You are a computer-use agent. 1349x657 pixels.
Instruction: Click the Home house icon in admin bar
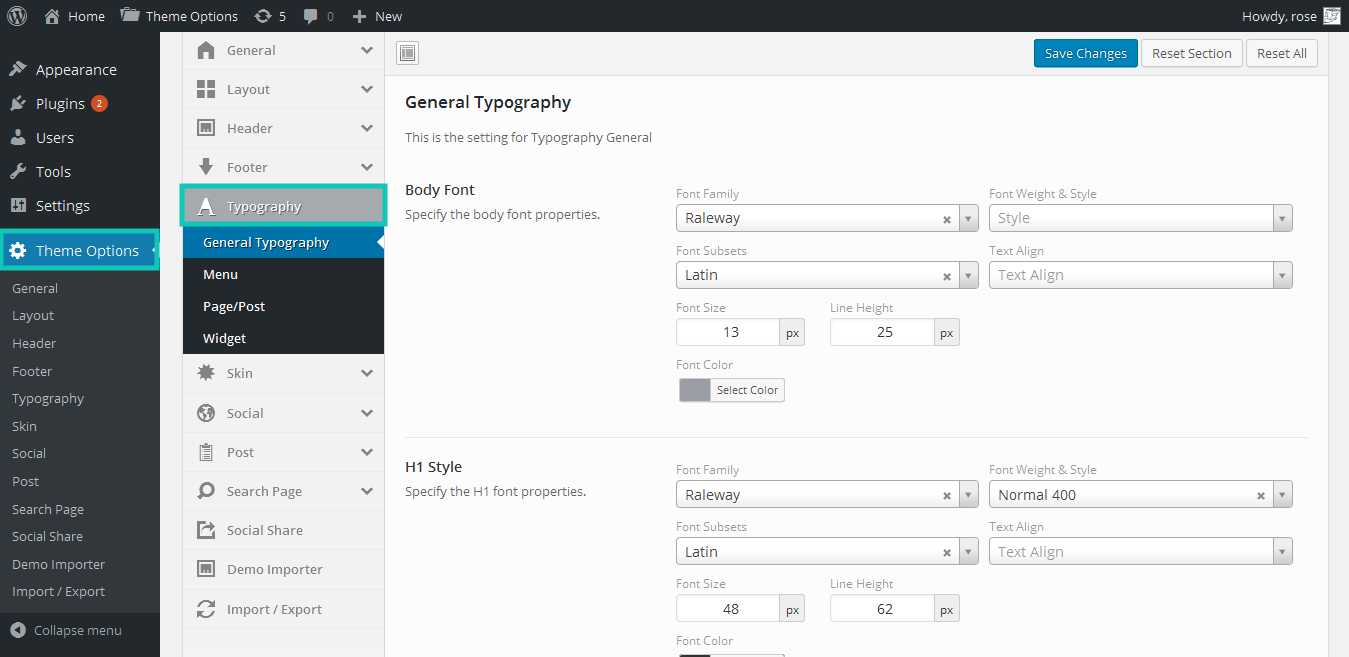(x=52, y=16)
